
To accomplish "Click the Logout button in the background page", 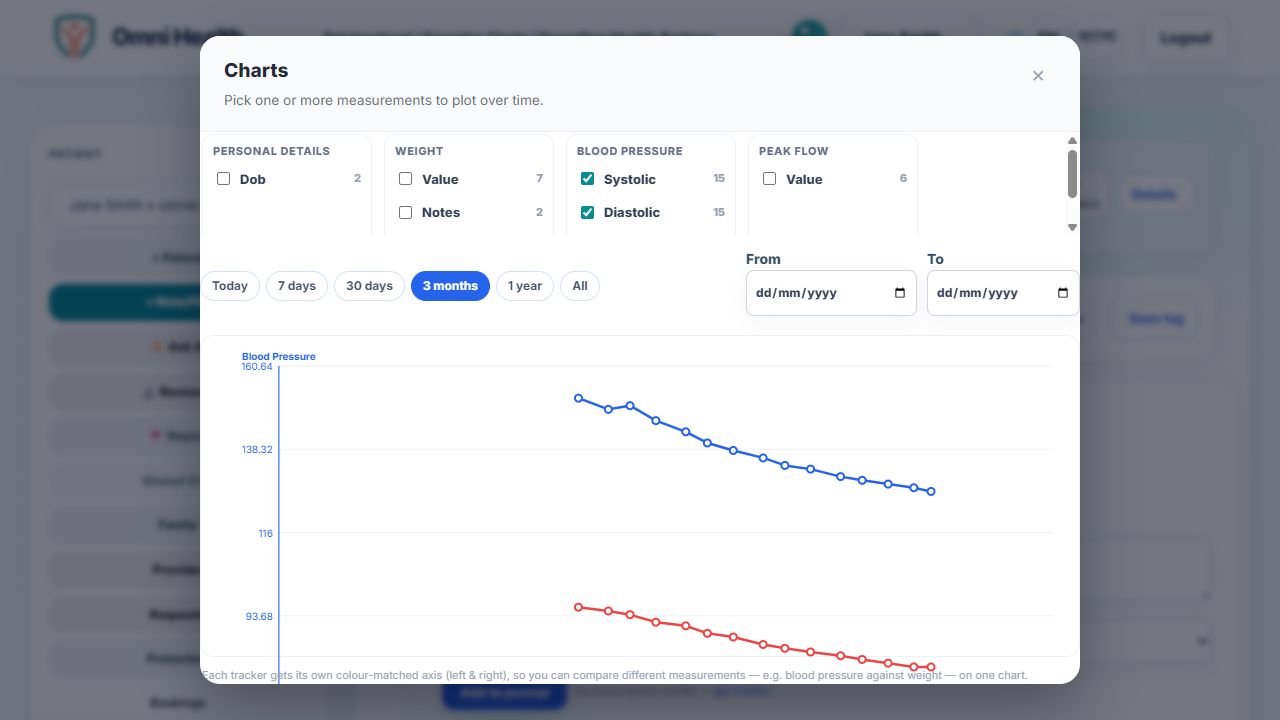I will (x=1185, y=38).
